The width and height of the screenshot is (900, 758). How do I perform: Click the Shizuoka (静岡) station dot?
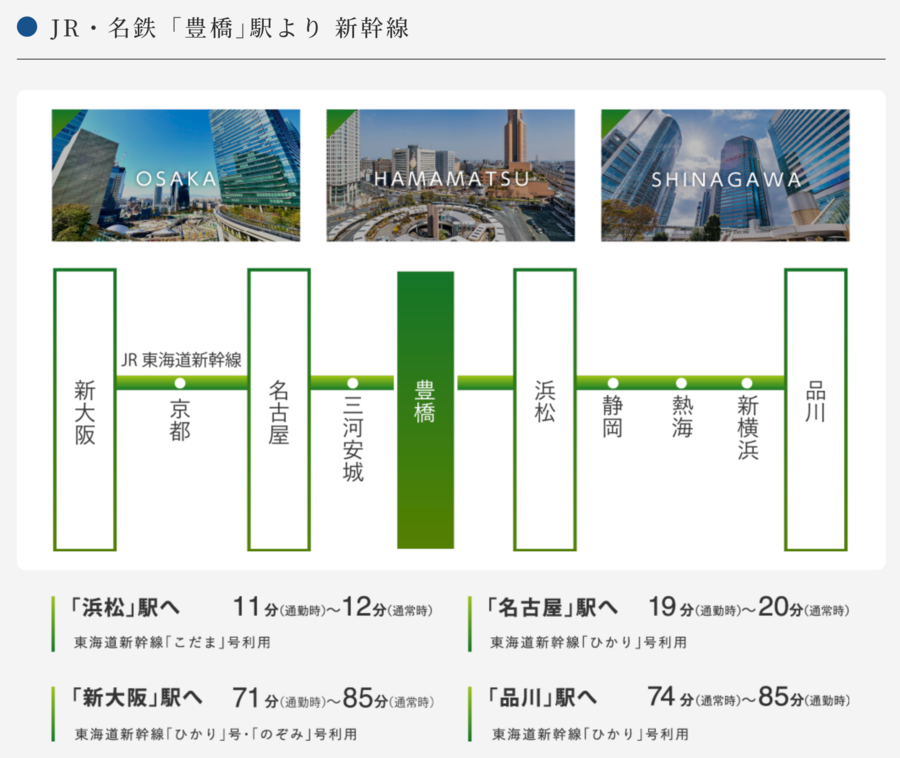[613, 383]
